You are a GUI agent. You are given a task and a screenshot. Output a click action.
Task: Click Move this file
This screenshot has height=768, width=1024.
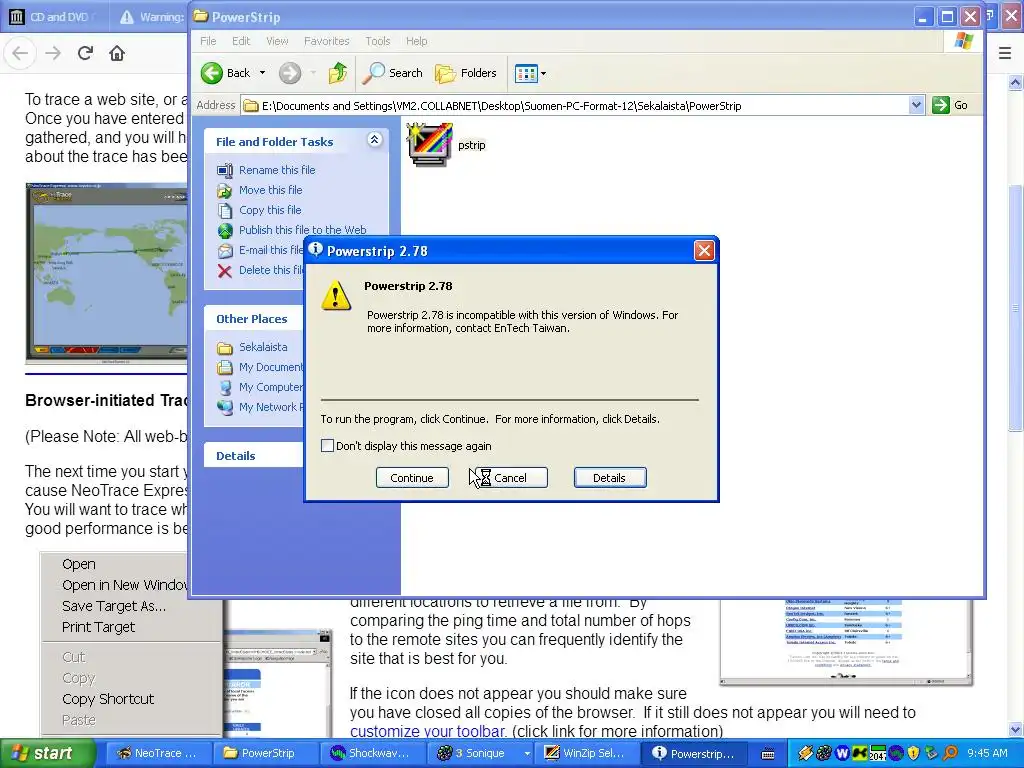point(270,190)
